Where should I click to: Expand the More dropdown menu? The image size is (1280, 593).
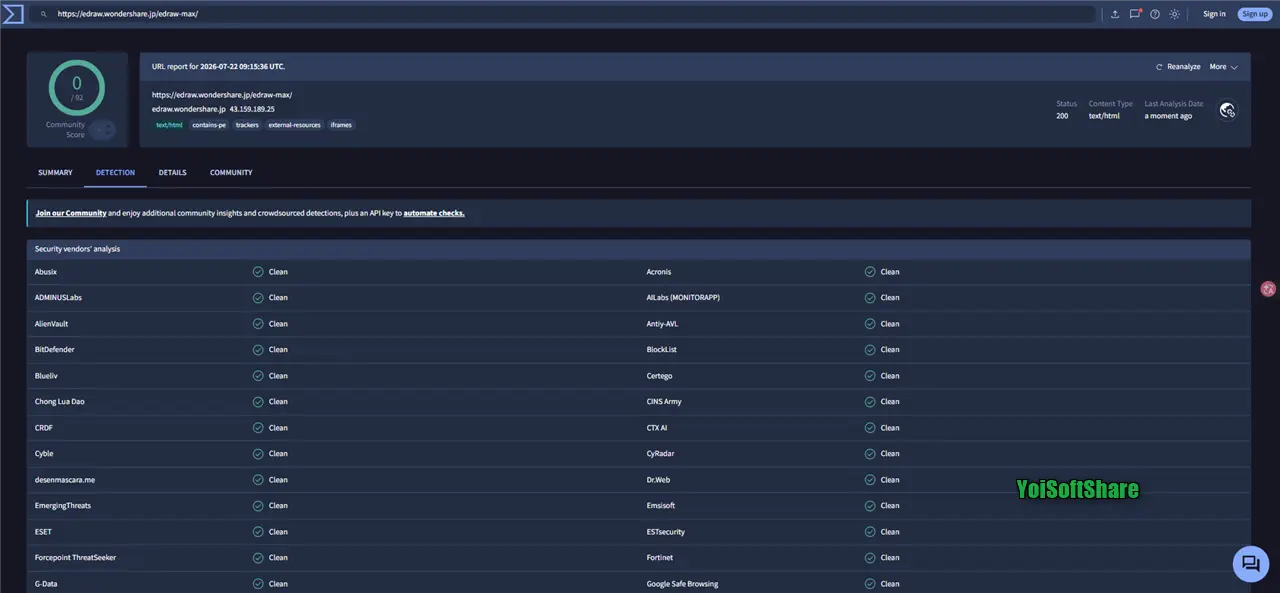1223,67
